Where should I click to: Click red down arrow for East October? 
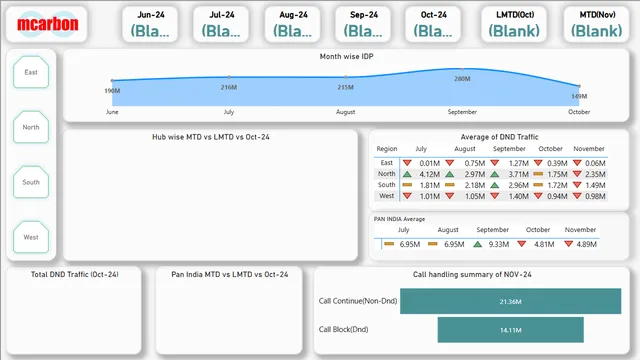click(538, 163)
